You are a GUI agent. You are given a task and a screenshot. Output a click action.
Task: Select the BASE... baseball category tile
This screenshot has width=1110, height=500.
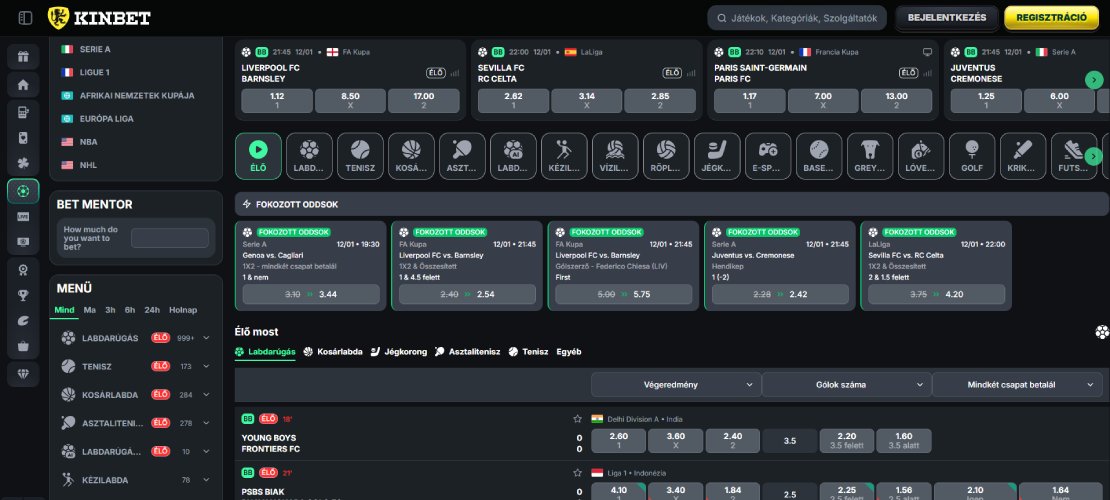tap(819, 156)
